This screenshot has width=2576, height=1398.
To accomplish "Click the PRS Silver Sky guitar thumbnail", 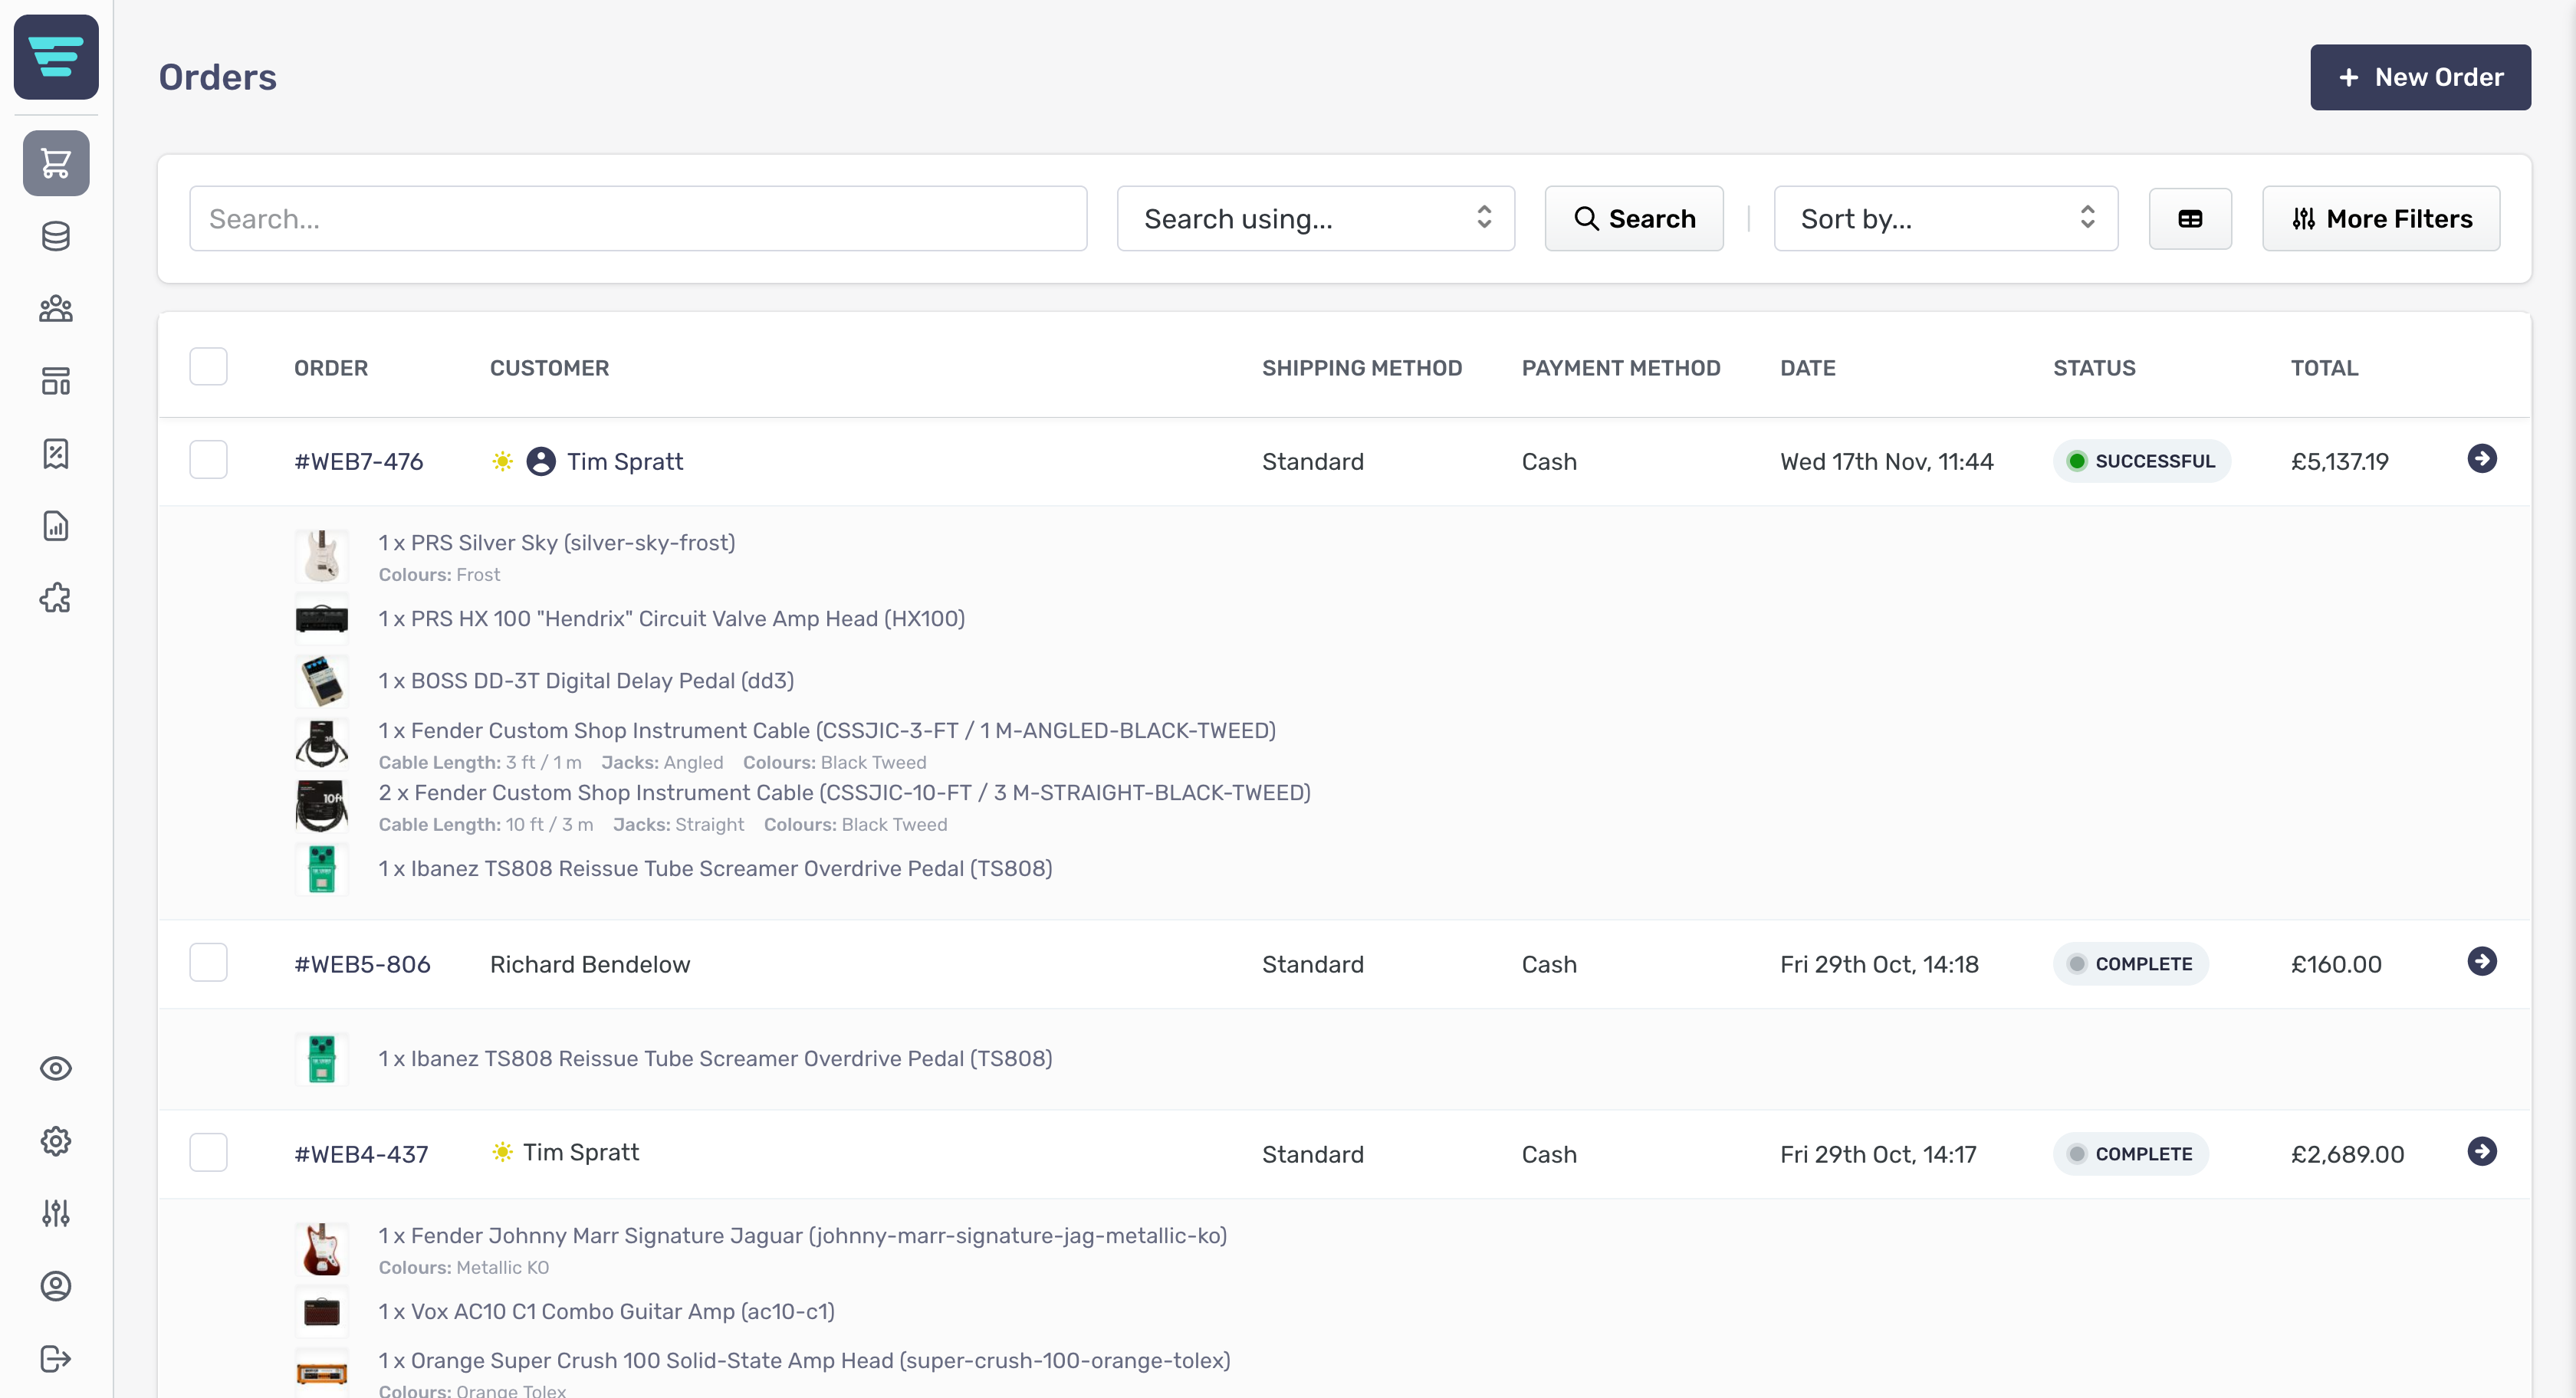I will (322, 556).
